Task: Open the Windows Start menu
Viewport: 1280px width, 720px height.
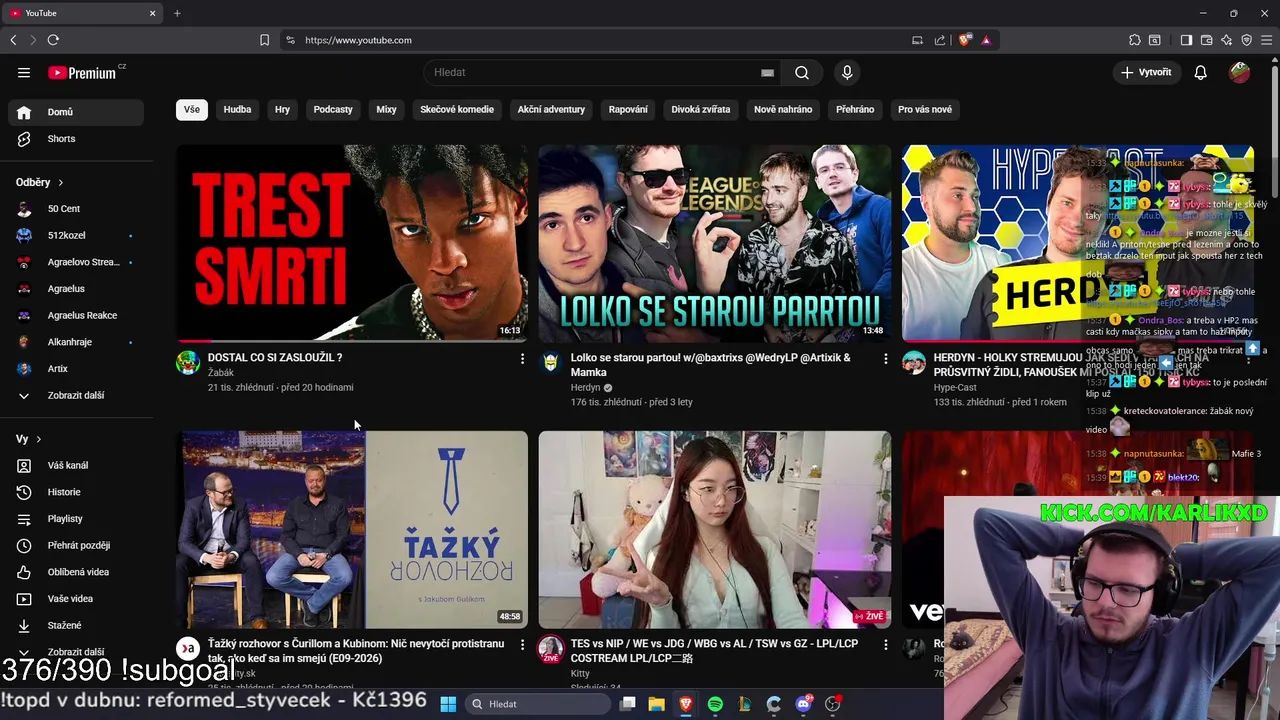Action: (x=448, y=704)
